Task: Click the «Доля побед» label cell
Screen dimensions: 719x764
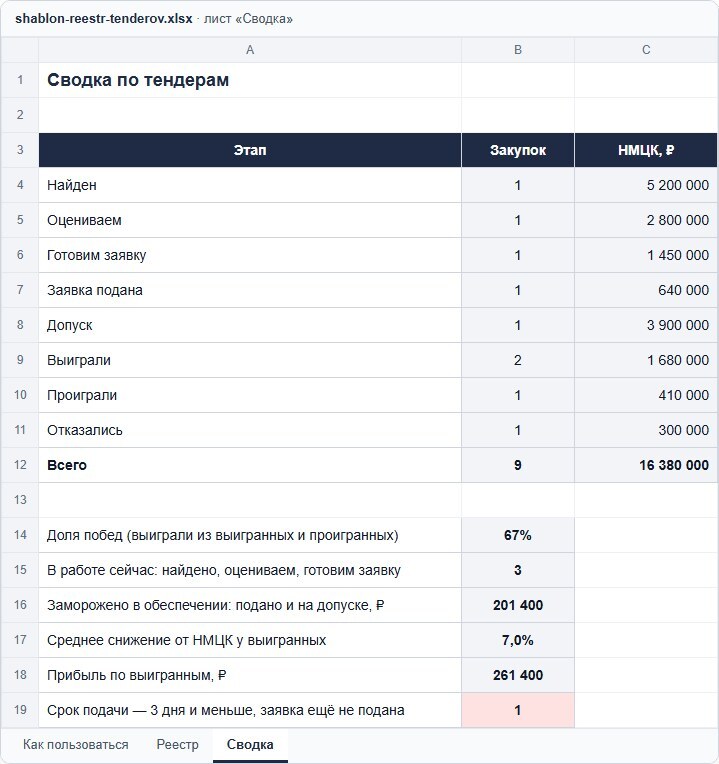Action: point(250,535)
